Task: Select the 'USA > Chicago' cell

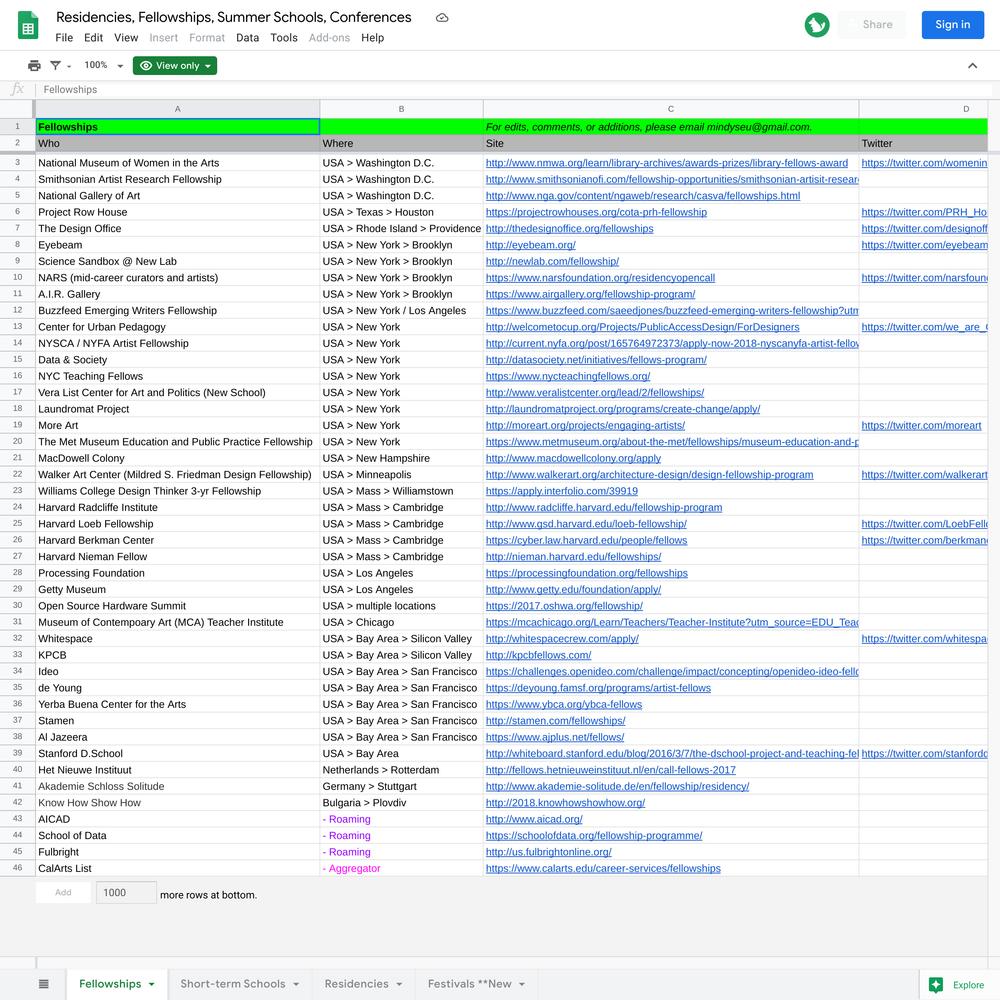Action: point(401,622)
